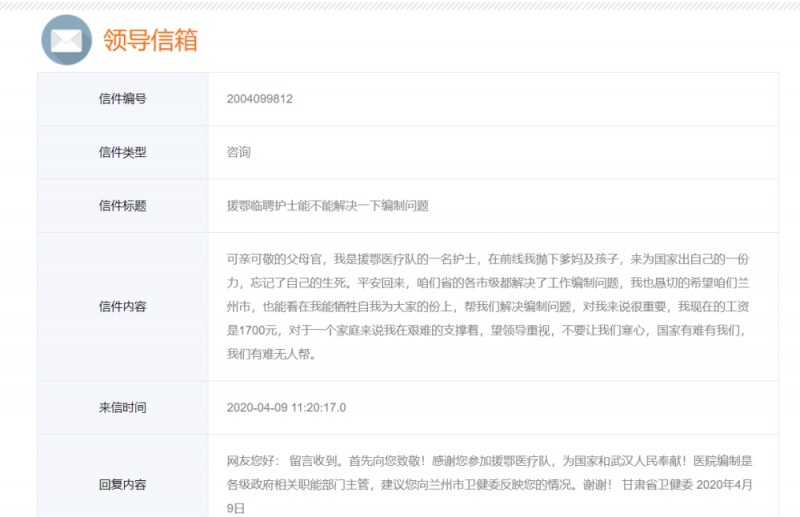Click the last content line 我们有难无人帮
The image size is (800, 517).
(271, 354)
